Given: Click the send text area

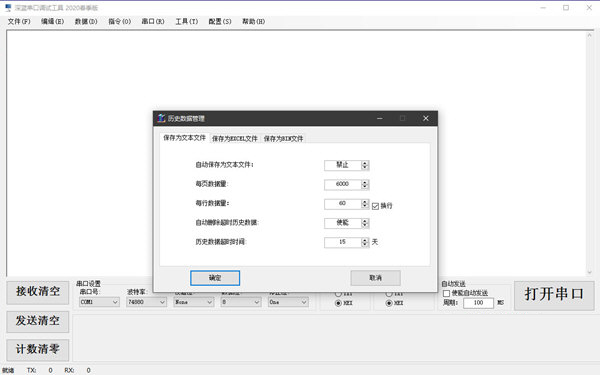Looking at the screenshot, I should (x=335, y=338).
